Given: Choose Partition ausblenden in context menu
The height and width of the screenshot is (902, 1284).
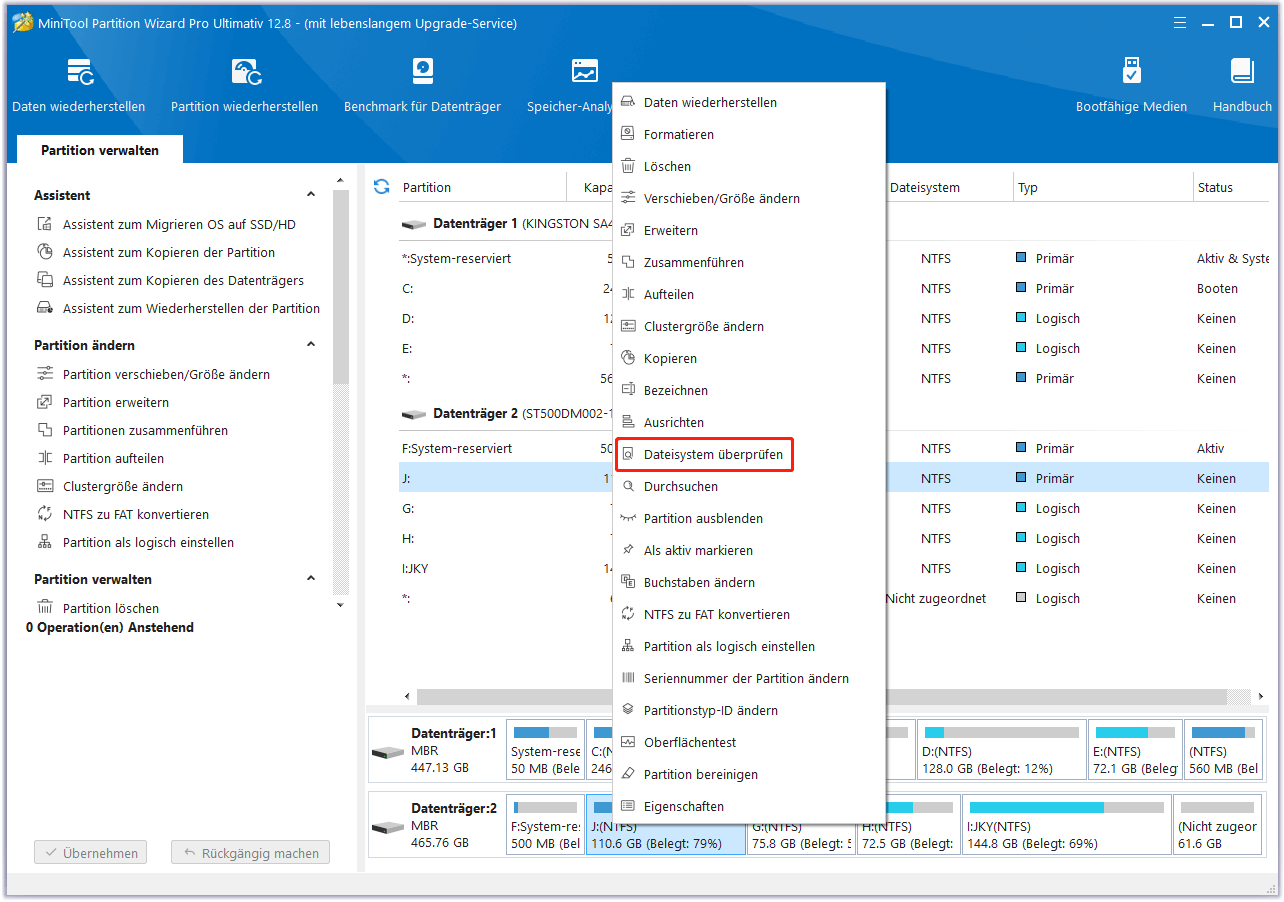Looking at the screenshot, I should 749,519.
